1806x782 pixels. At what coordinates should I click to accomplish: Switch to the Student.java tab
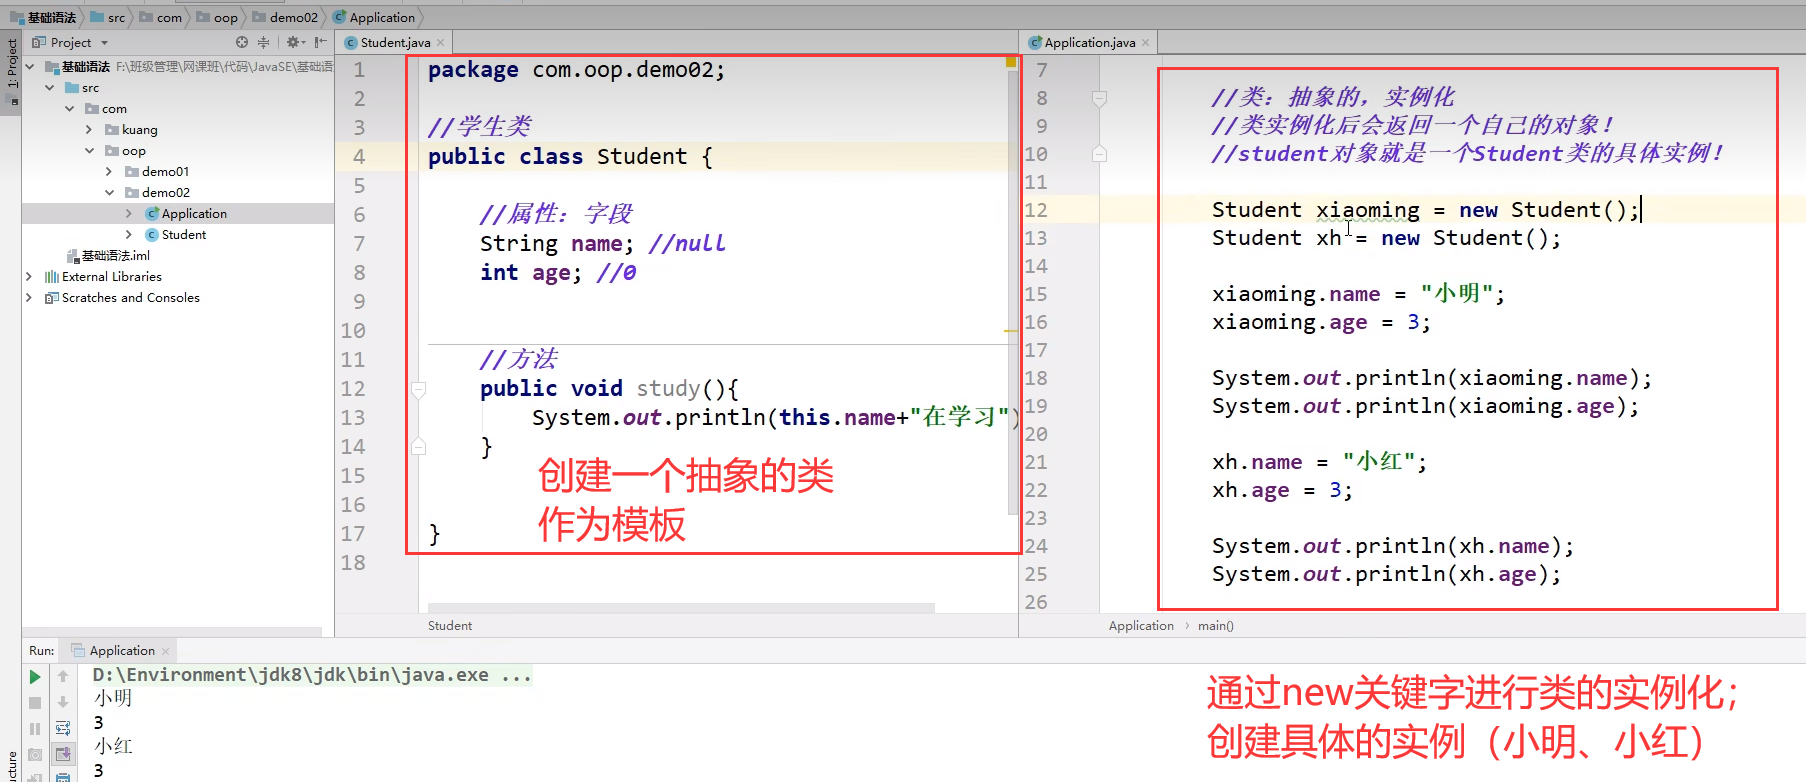[395, 43]
